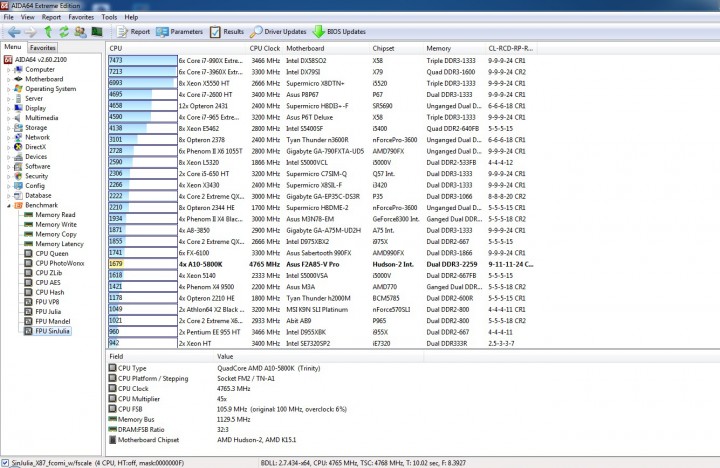Viewport: 720px width, 468px height.
Task: Open the Tools menu
Action: pos(109,17)
